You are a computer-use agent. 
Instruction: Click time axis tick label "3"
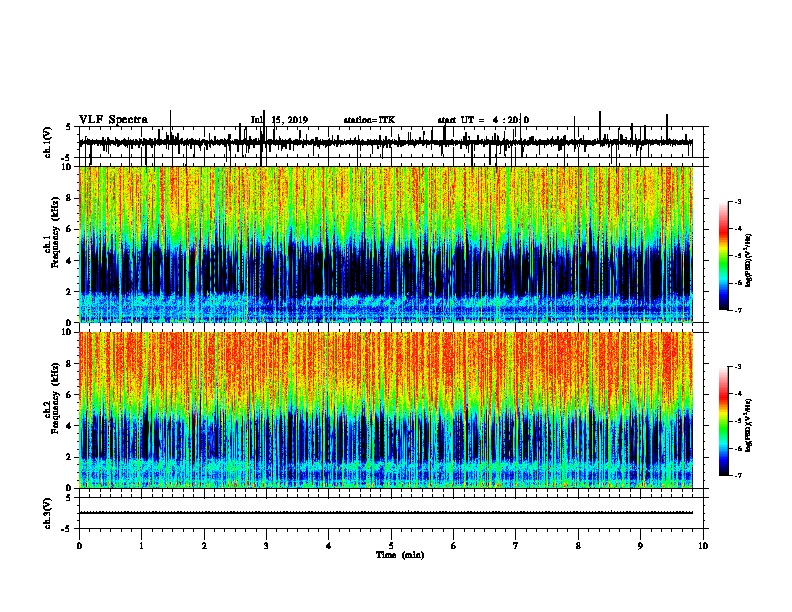(266, 546)
